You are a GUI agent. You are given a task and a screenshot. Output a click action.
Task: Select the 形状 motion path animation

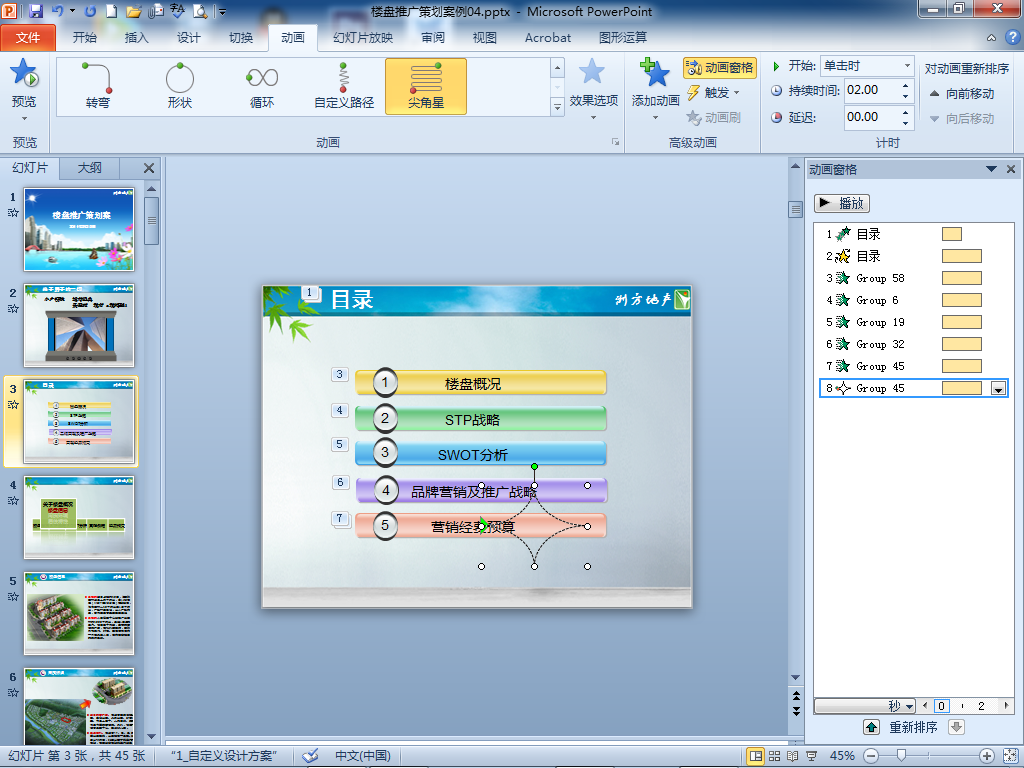point(180,86)
